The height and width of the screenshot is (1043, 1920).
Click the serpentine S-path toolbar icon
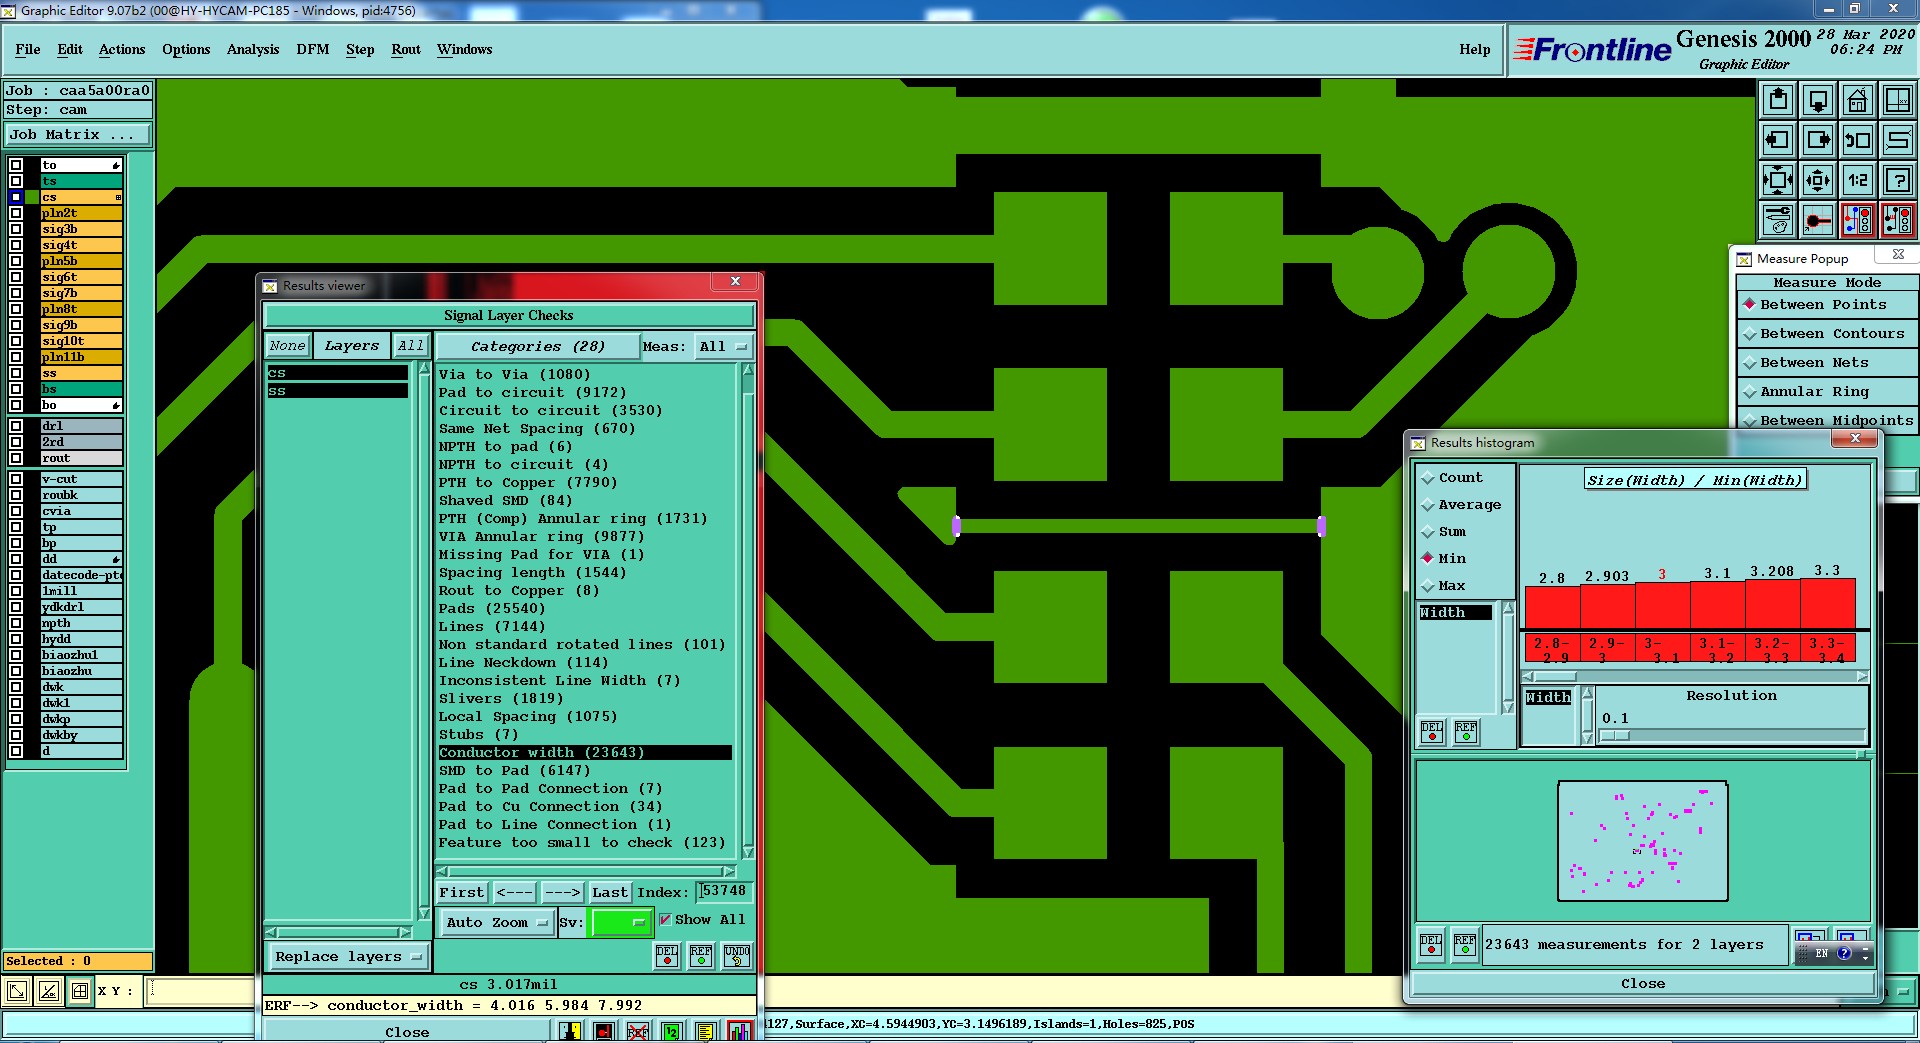pos(1898,140)
